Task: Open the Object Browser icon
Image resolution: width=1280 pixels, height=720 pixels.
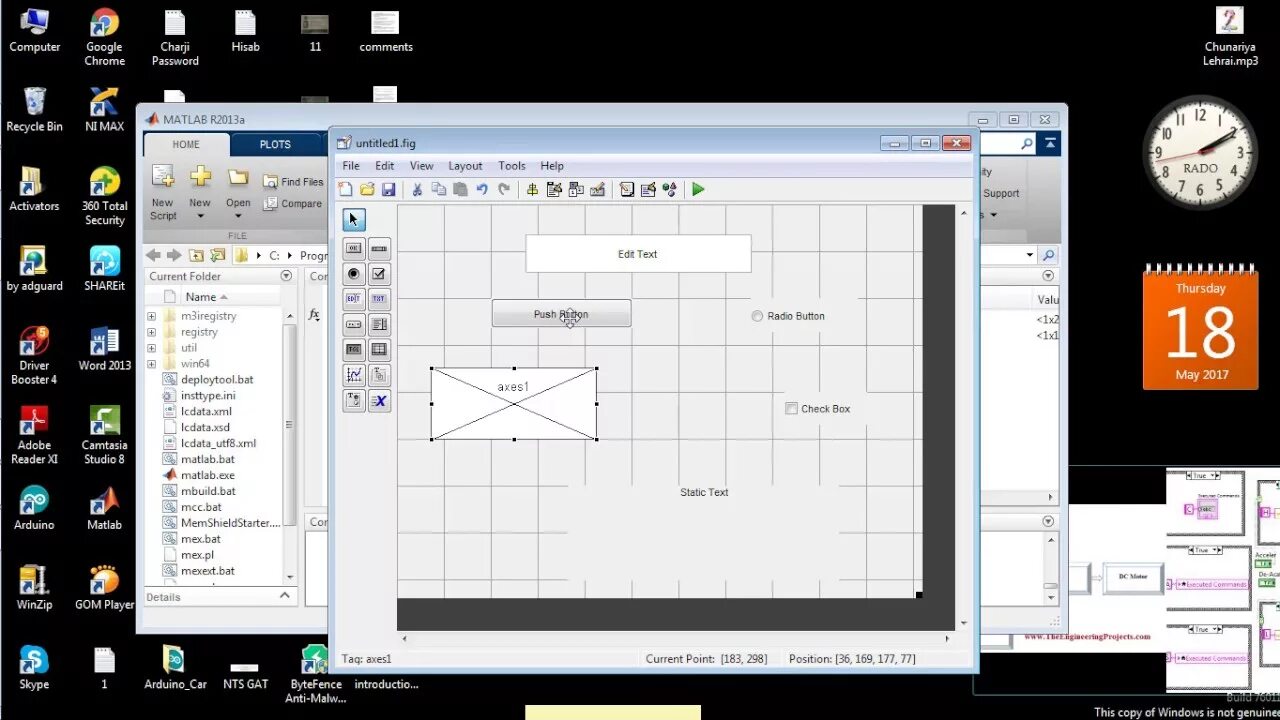Action: pyautogui.click(x=669, y=189)
